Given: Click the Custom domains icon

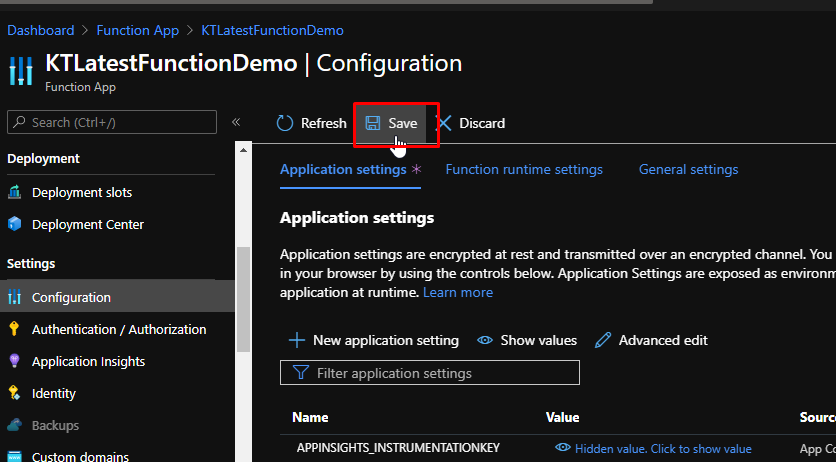Looking at the screenshot, I should (x=15, y=457).
